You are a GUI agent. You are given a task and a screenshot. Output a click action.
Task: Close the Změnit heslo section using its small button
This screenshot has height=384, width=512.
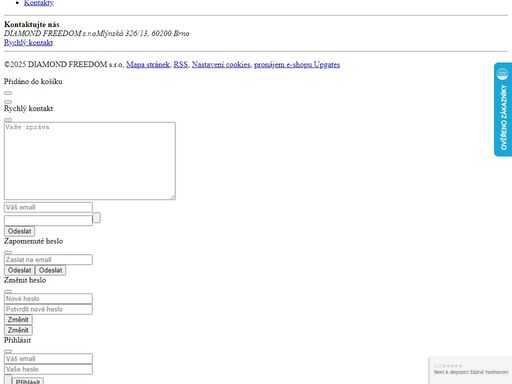[x=8, y=291]
